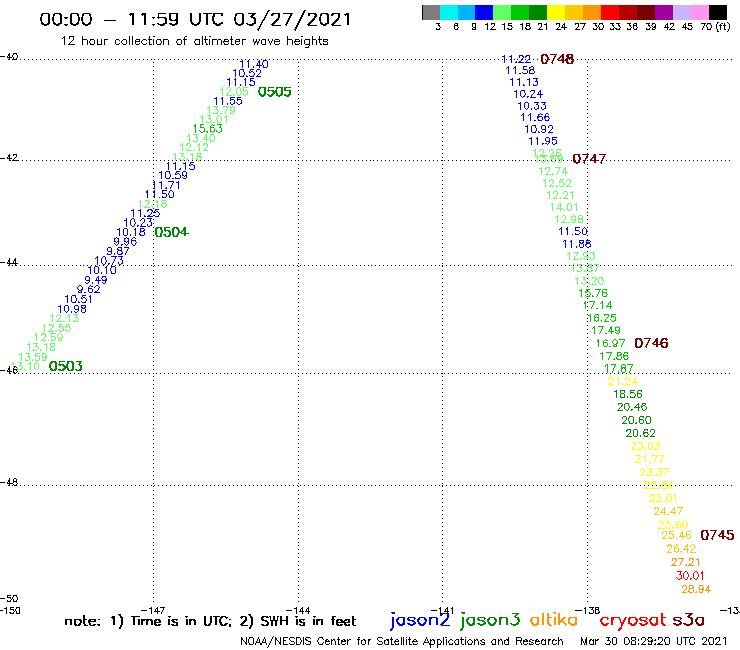Click the 18.56 wave height reading
740x650 pixels.
coord(628,394)
